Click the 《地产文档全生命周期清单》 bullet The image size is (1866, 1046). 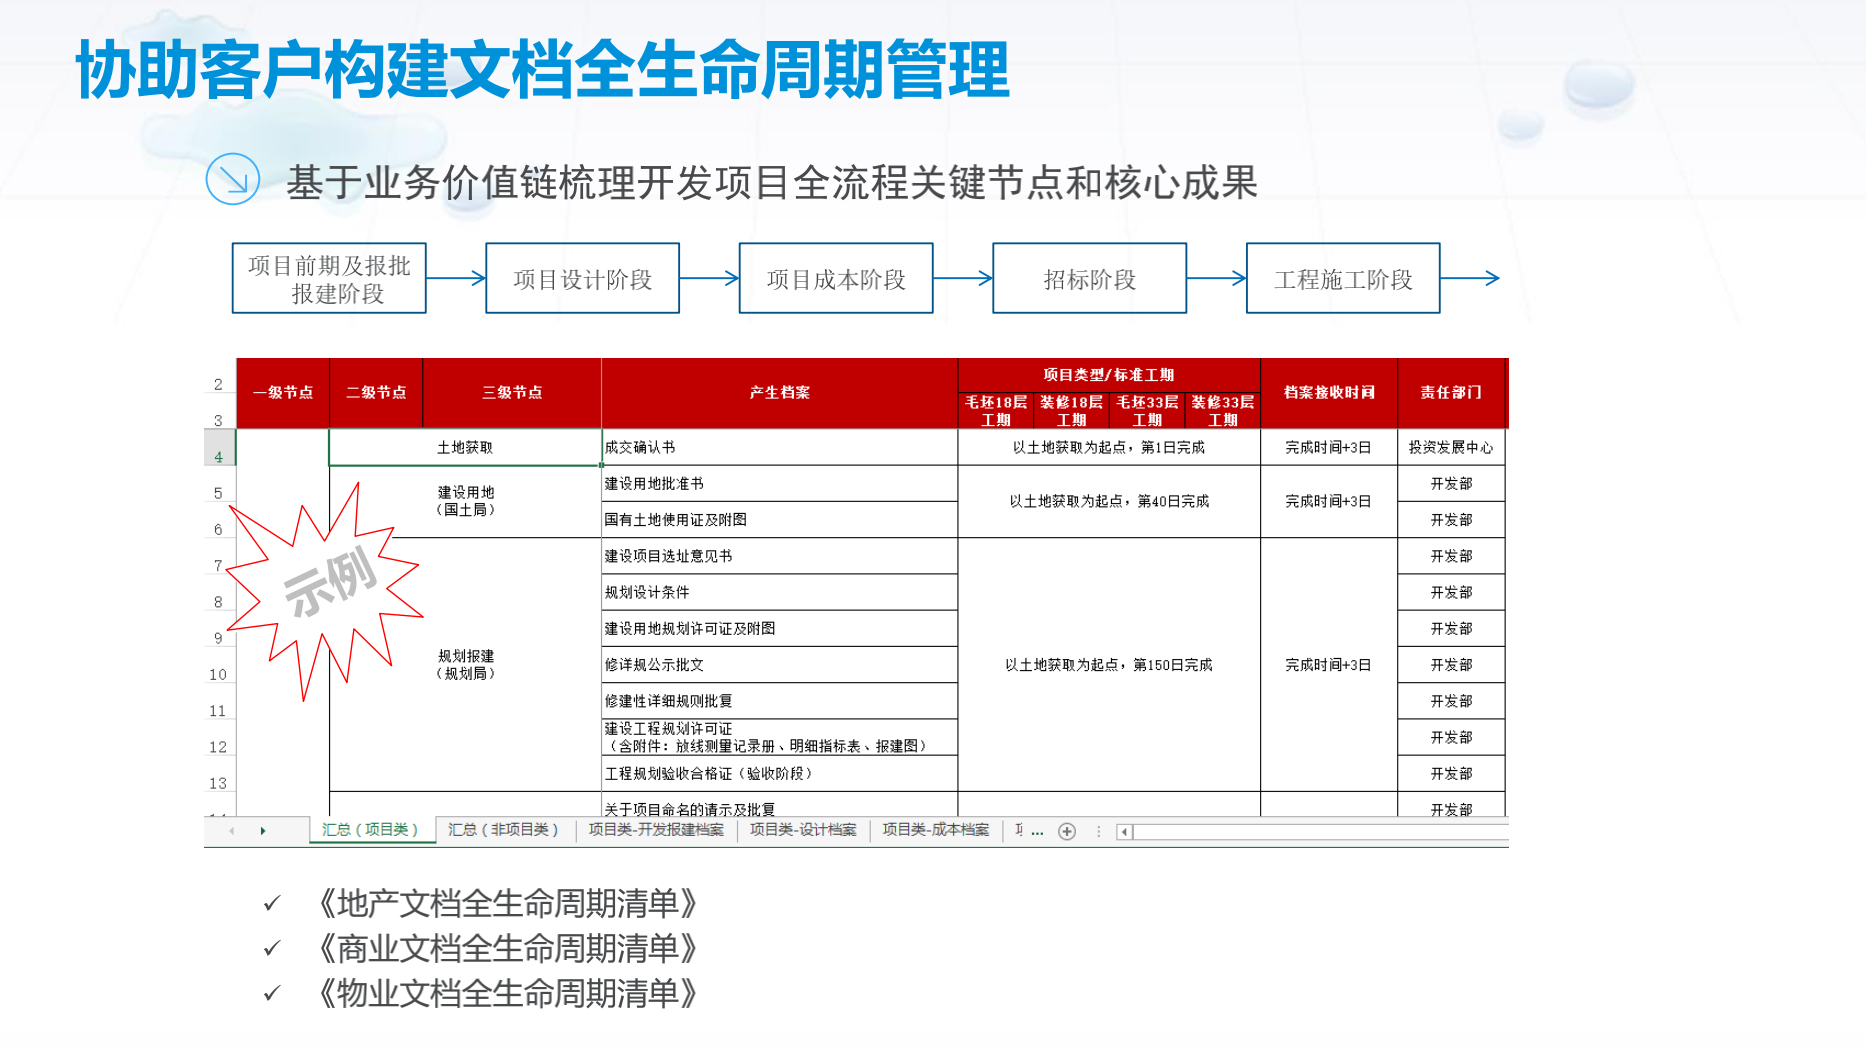508,904
